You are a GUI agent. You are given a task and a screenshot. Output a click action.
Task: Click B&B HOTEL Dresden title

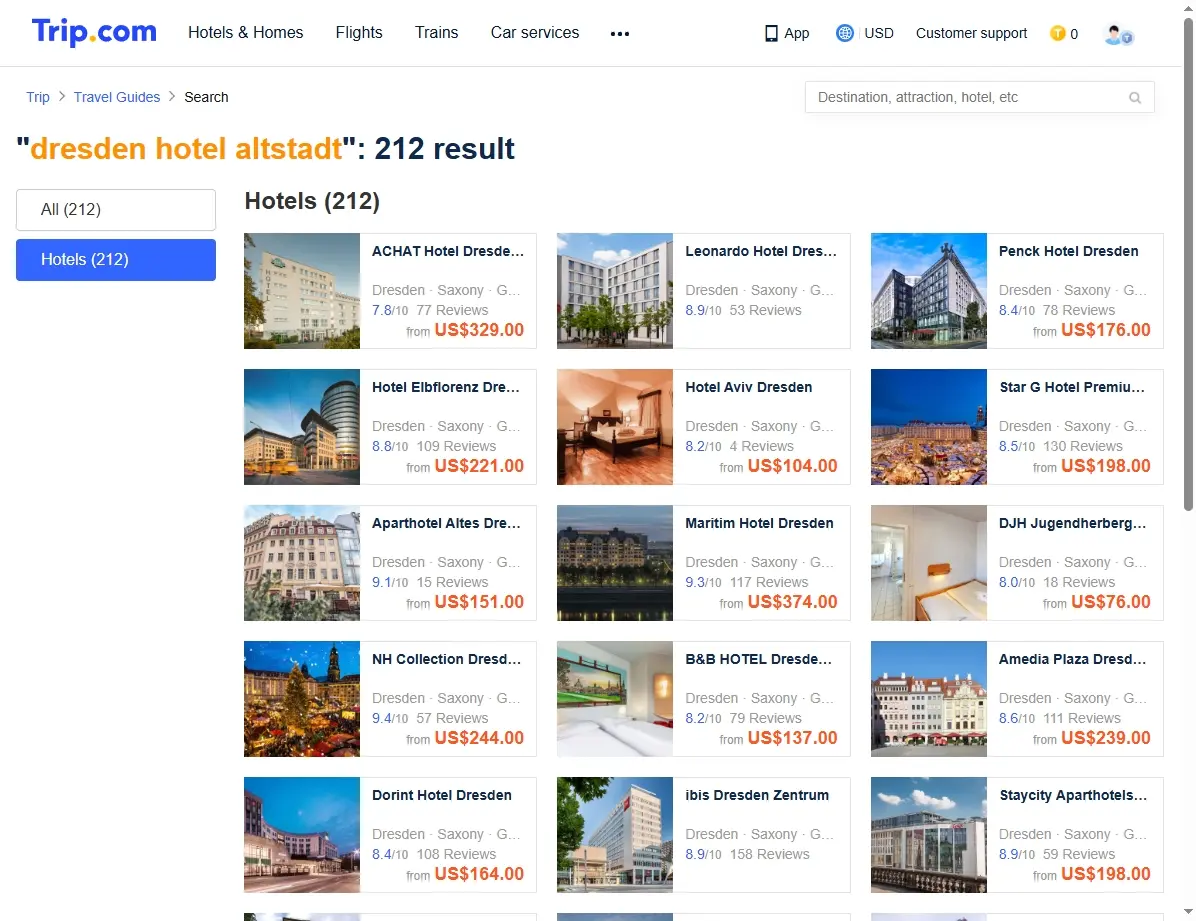tap(758, 659)
